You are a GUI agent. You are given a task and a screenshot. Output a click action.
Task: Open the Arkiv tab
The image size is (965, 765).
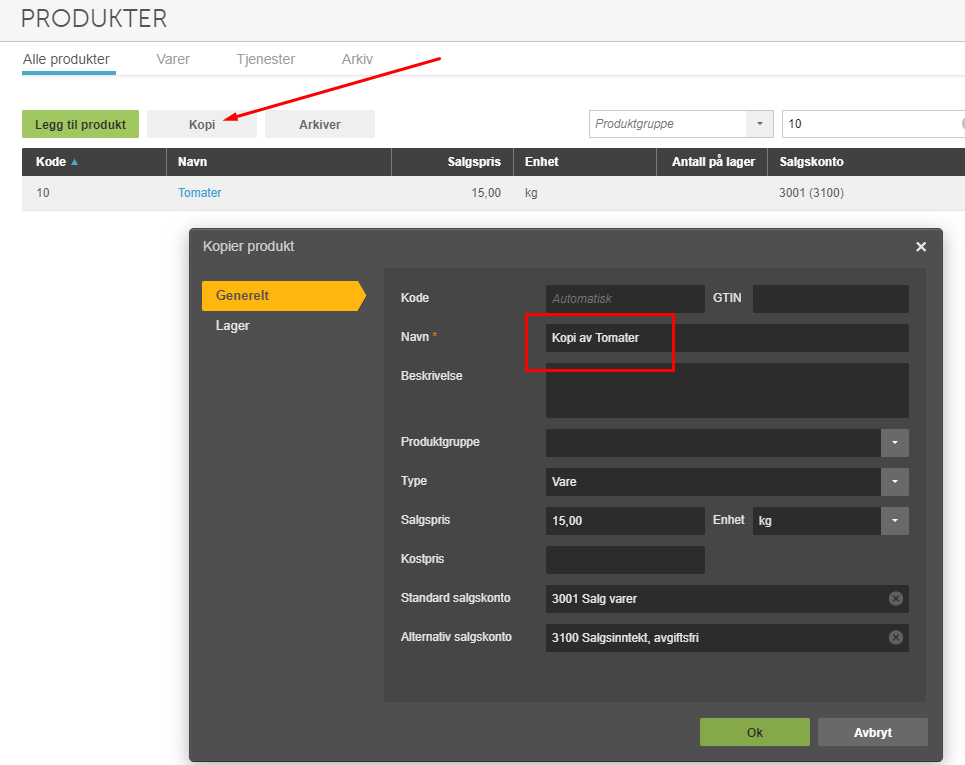(357, 59)
